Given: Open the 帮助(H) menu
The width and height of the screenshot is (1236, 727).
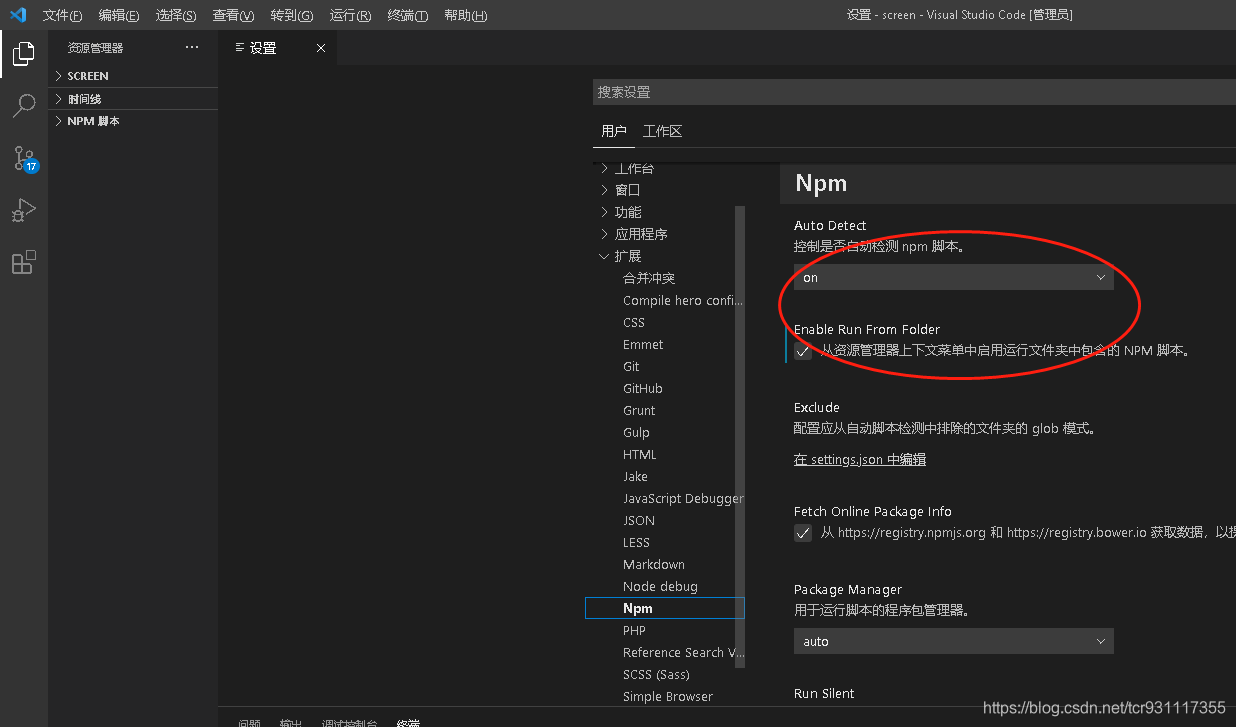Looking at the screenshot, I should (x=465, y=15).
